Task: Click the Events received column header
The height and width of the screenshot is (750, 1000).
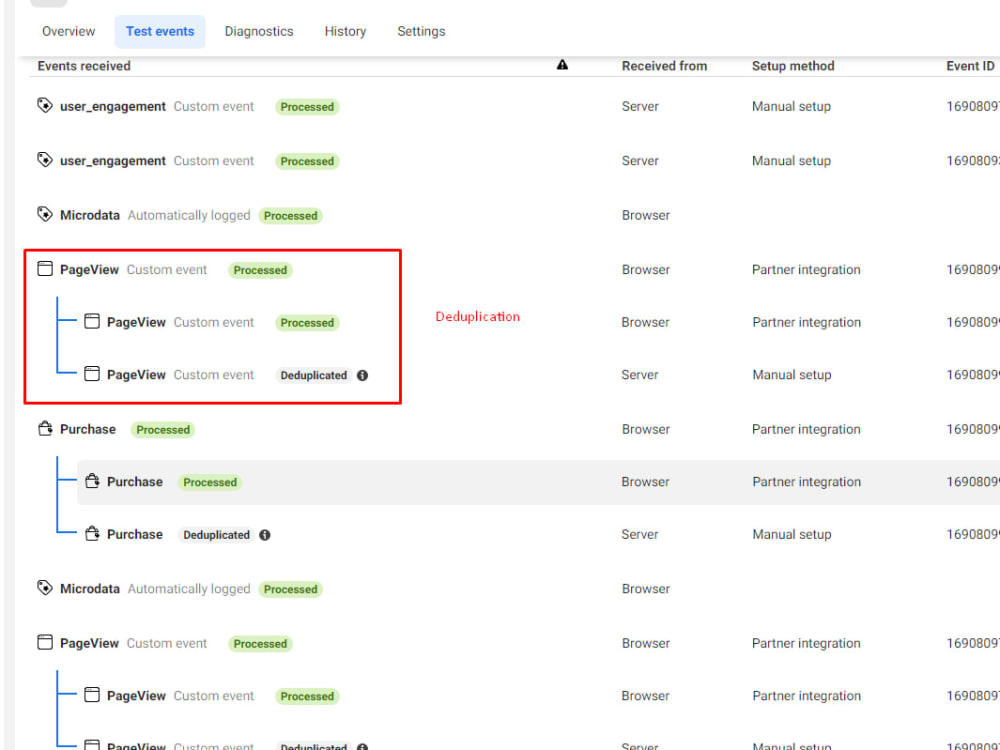Action: click(x=83, y=66)
